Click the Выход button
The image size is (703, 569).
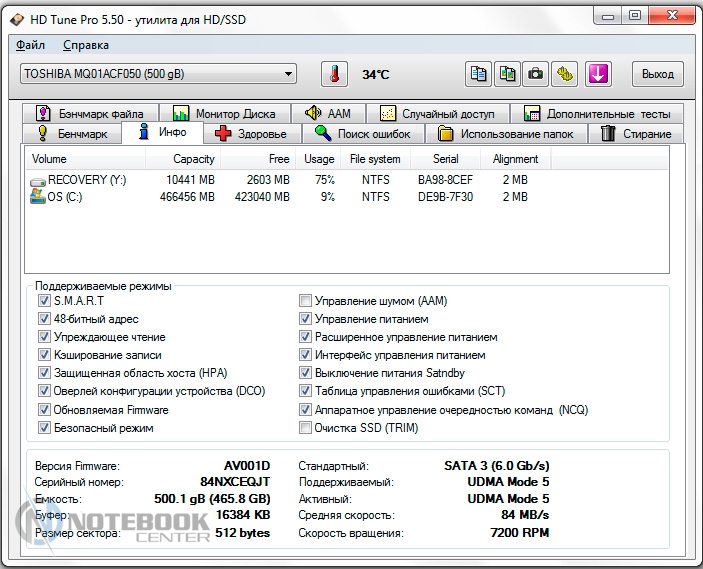[657, 74]
